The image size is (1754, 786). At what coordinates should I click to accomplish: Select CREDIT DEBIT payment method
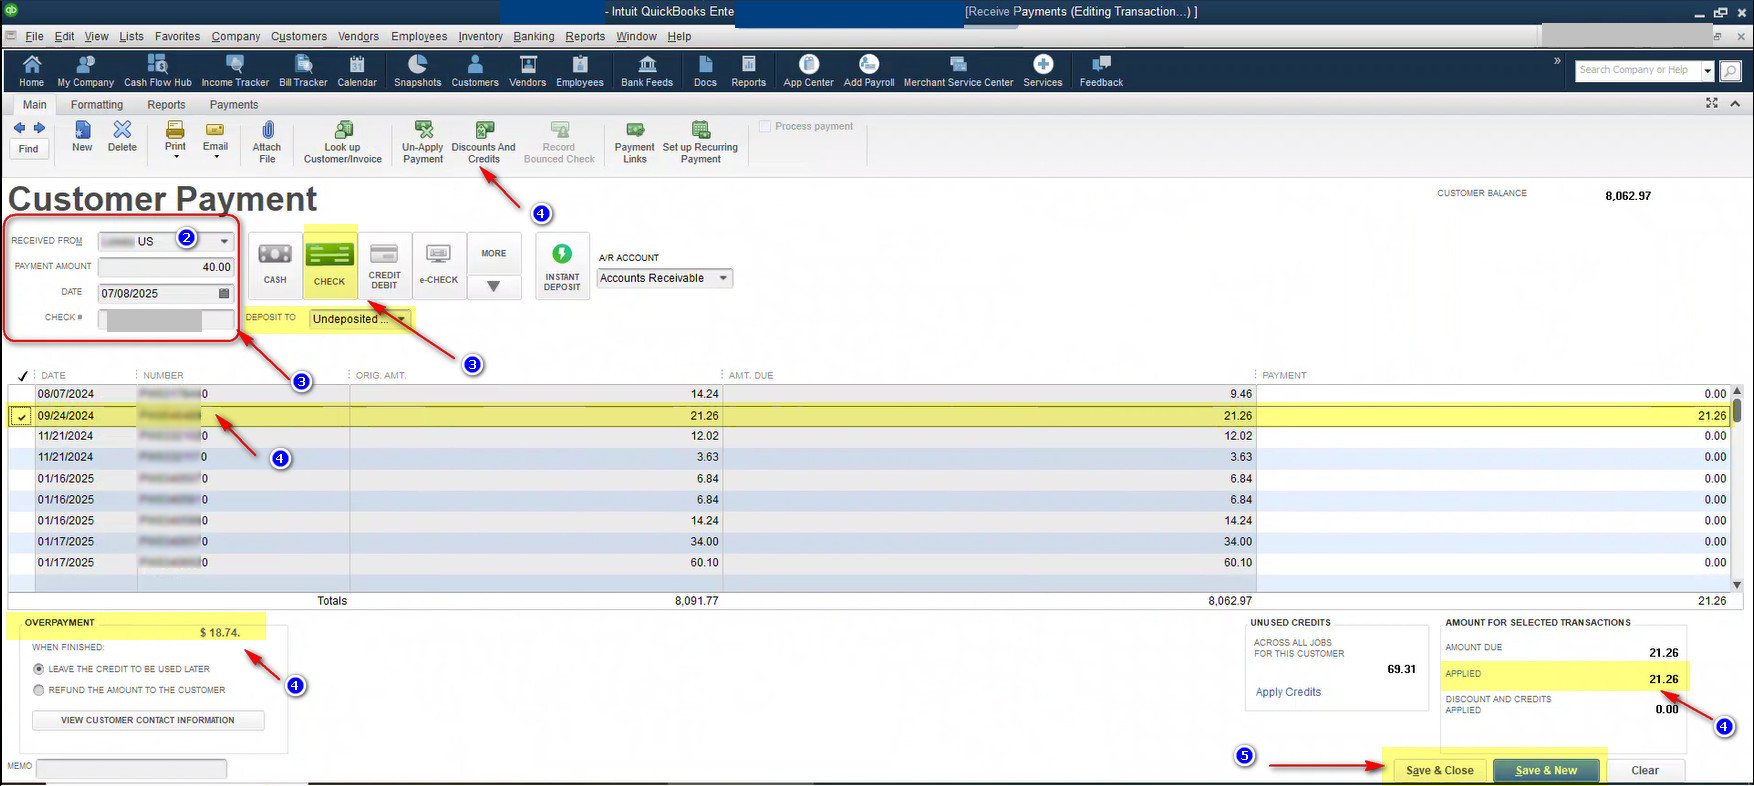click(384, 264)
